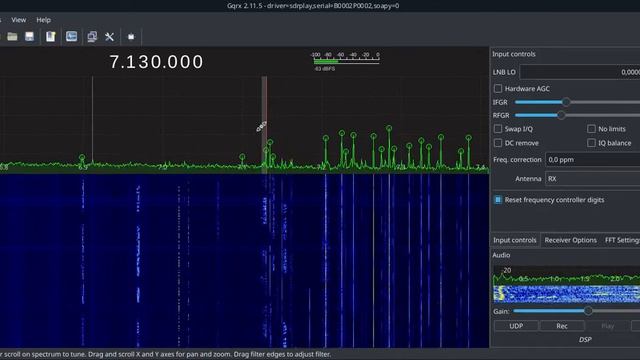The image size is (640, 360).
Task: Click the greyed Play button
Action: [607, 326]
